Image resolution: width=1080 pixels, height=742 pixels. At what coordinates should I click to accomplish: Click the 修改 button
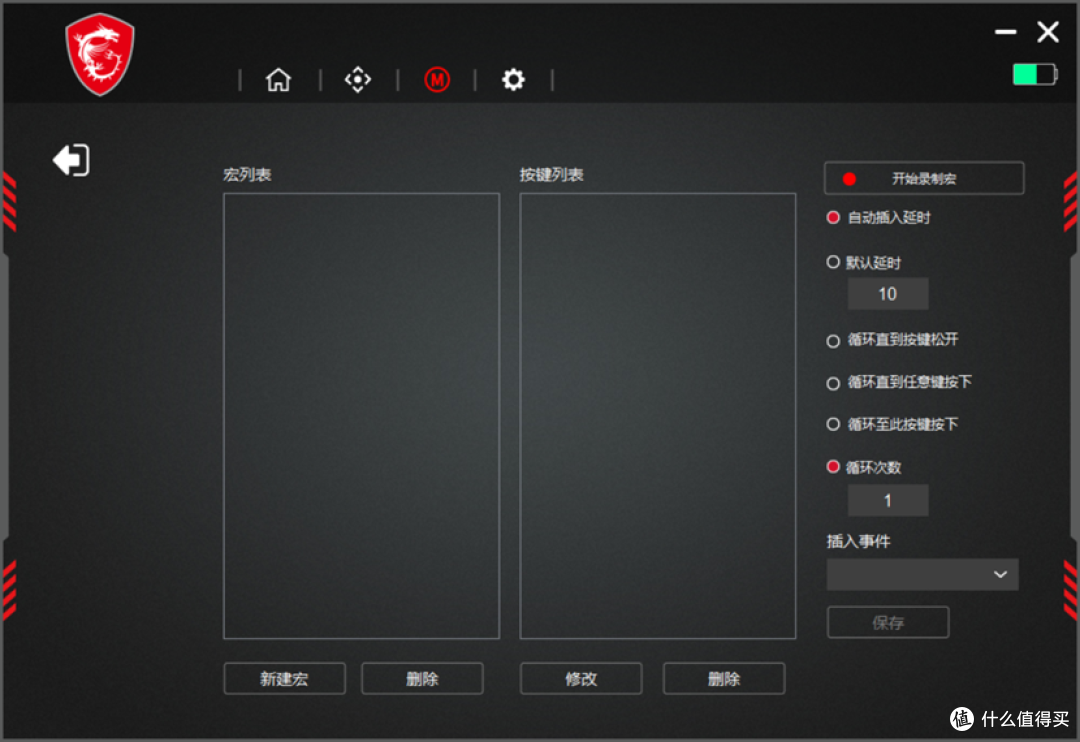coord(581,679)
